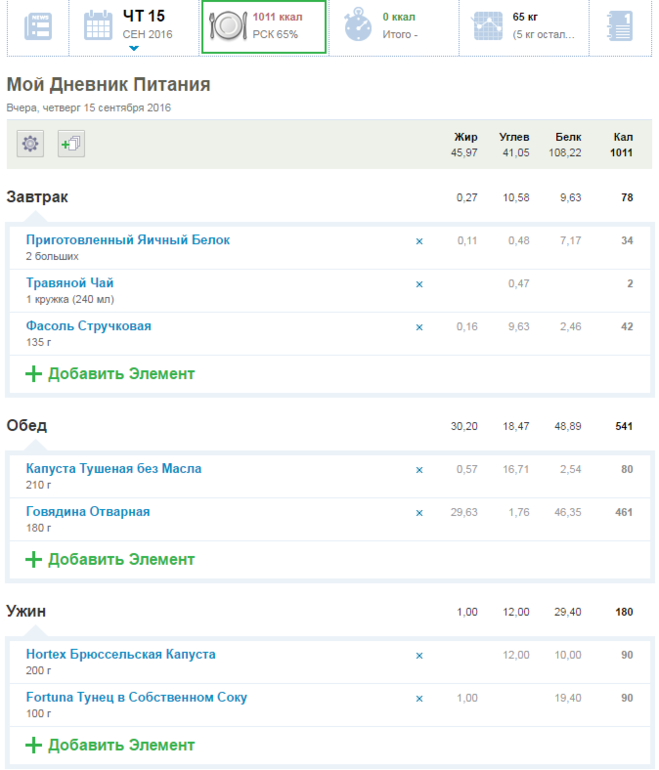Click the copy meals icon with plus
Image resolution: width=659 pixels, height=770 pixels.
click(x=71, y=144)
